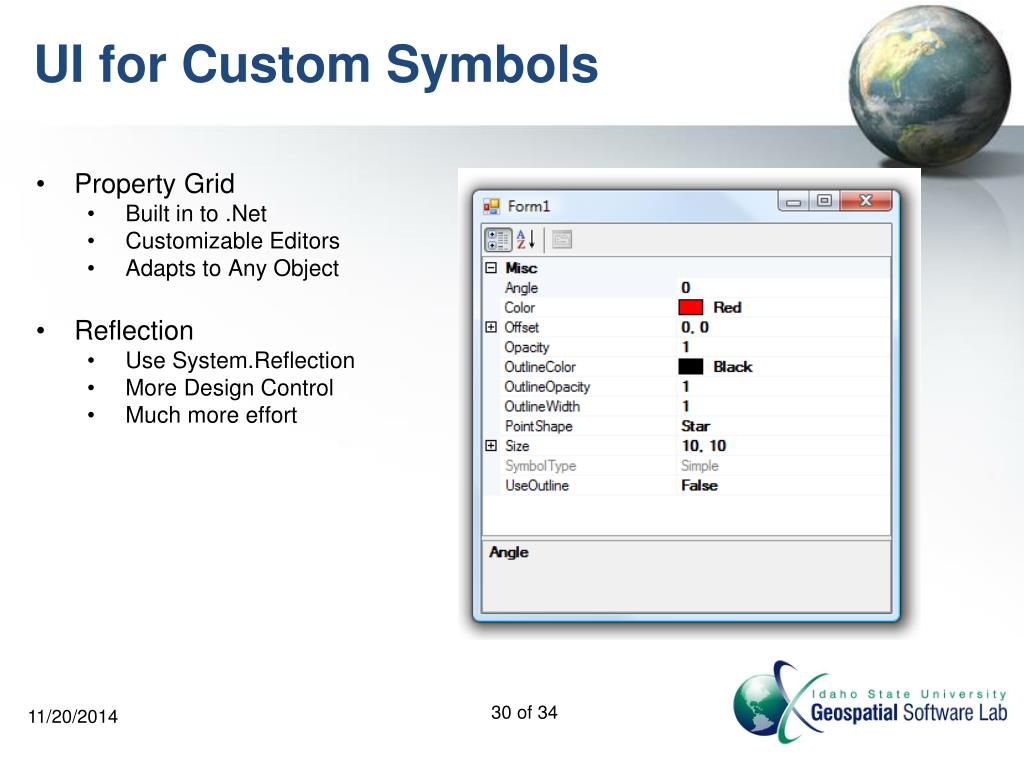Edit the OutlineOpacity value 1

point(686,387)
